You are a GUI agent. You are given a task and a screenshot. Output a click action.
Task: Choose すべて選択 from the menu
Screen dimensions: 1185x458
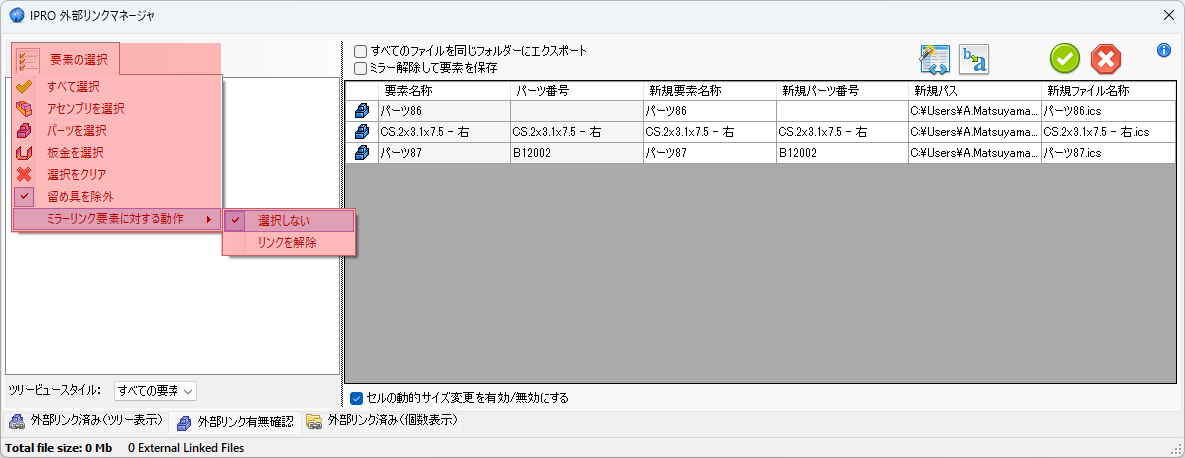(117, 87)
